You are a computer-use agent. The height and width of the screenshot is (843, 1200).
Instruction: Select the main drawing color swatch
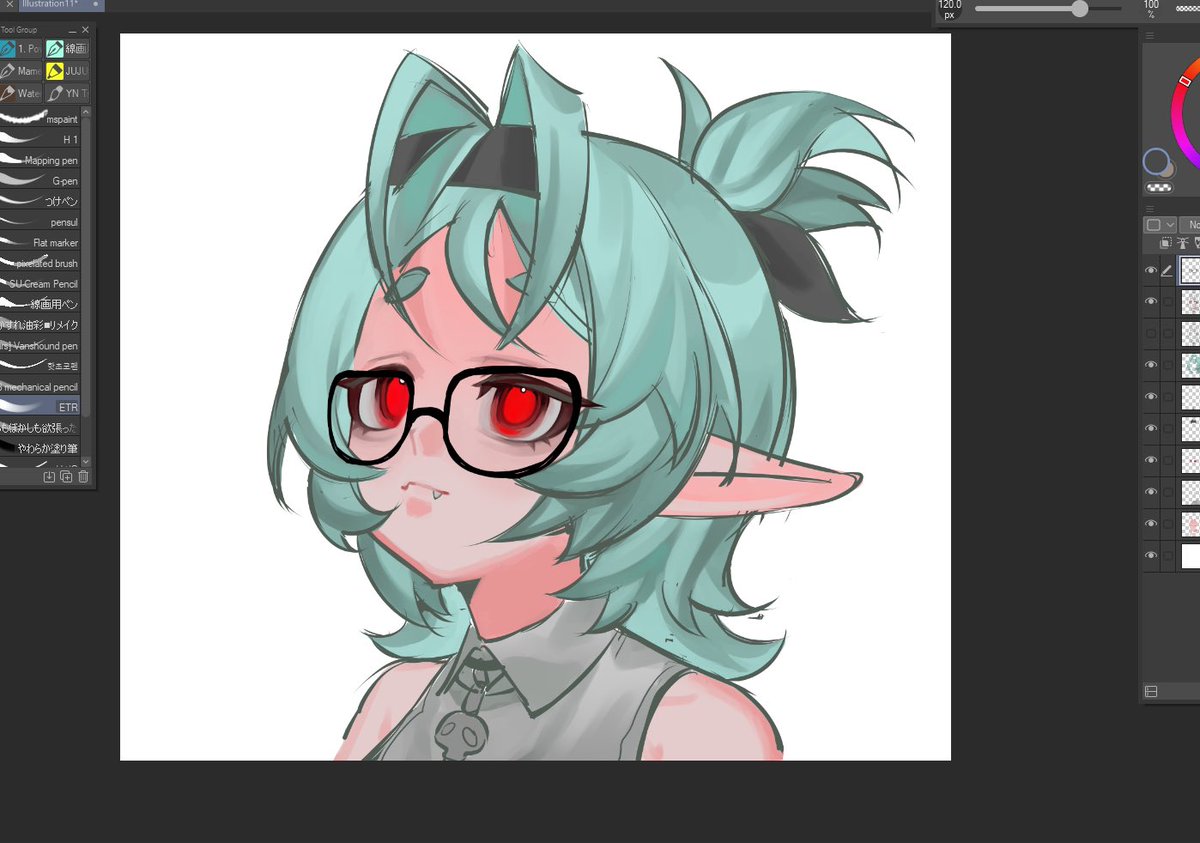coord(1156,161)
